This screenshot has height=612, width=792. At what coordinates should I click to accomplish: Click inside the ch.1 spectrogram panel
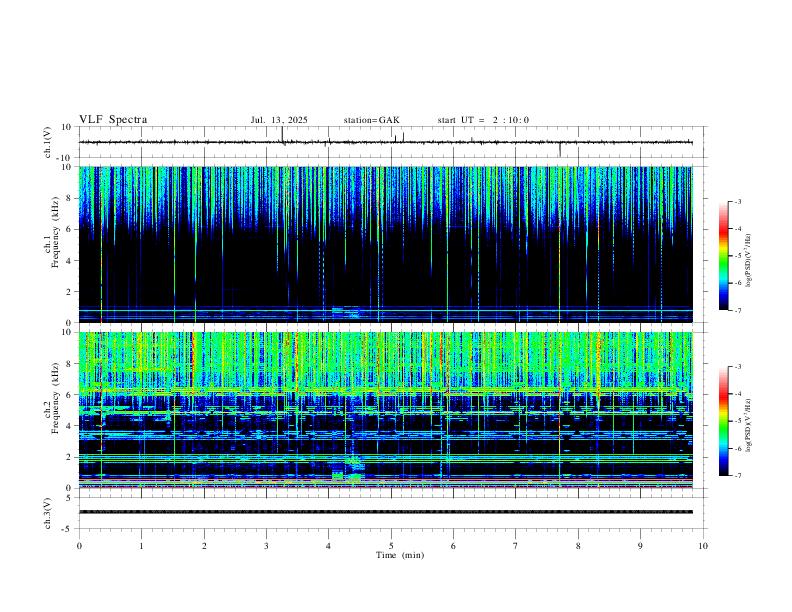pos(386,244)
